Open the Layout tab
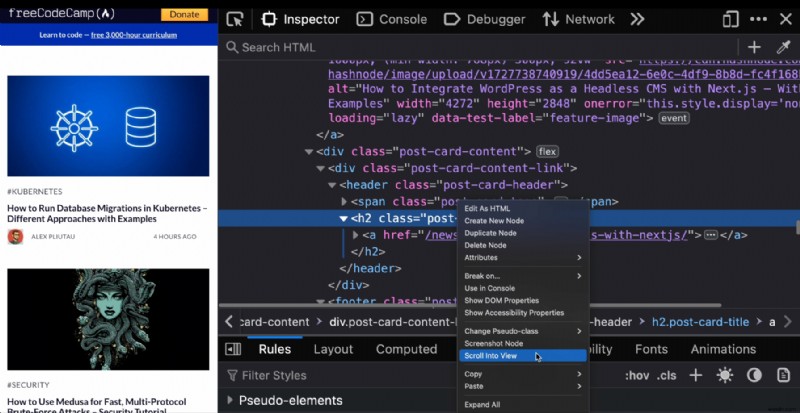Viewport: 800px width, 413px height. point(333,349)
